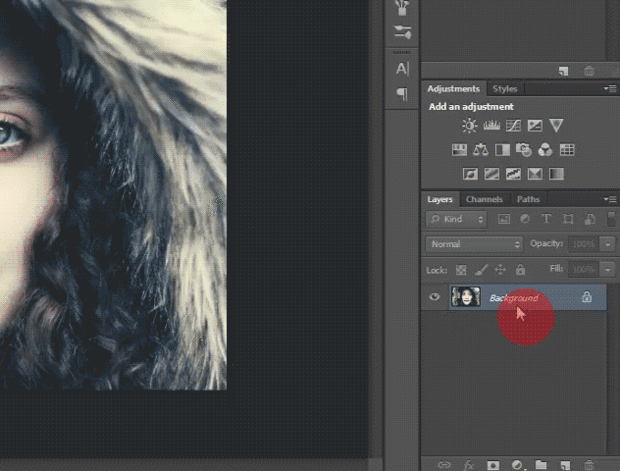Image resolution: width=620 pixels, height=471 pixels.
Task: Filter layers by pixel layers
Action: tap(504, 219)
